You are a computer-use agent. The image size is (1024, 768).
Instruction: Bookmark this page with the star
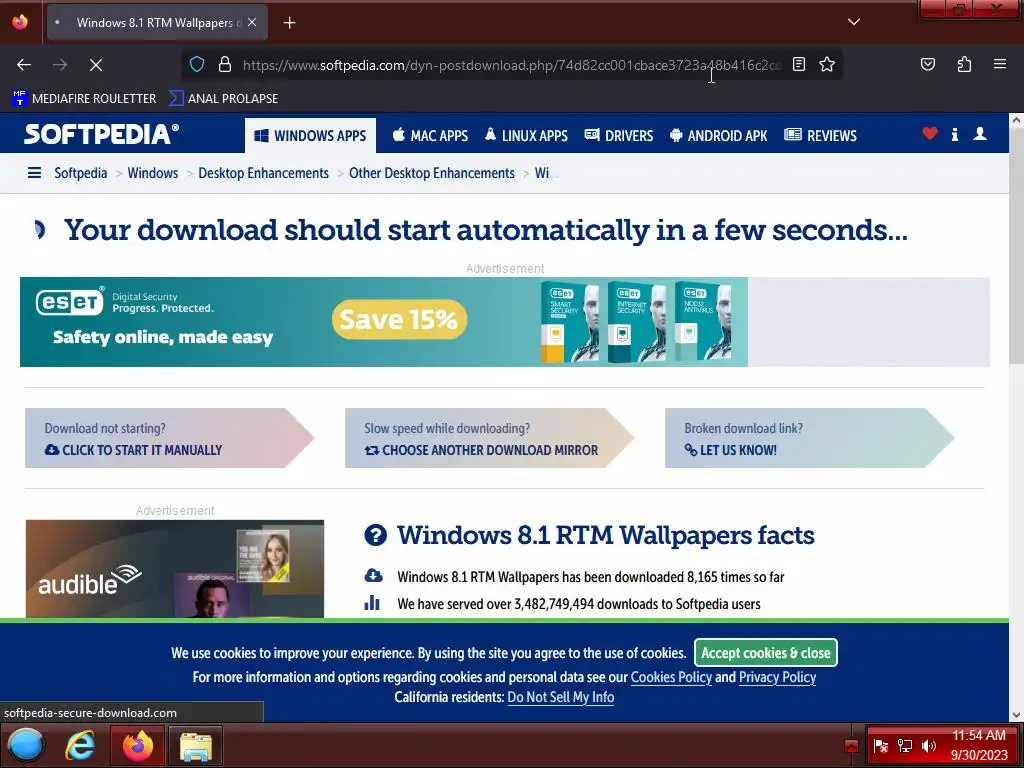(x=827, y=64)
